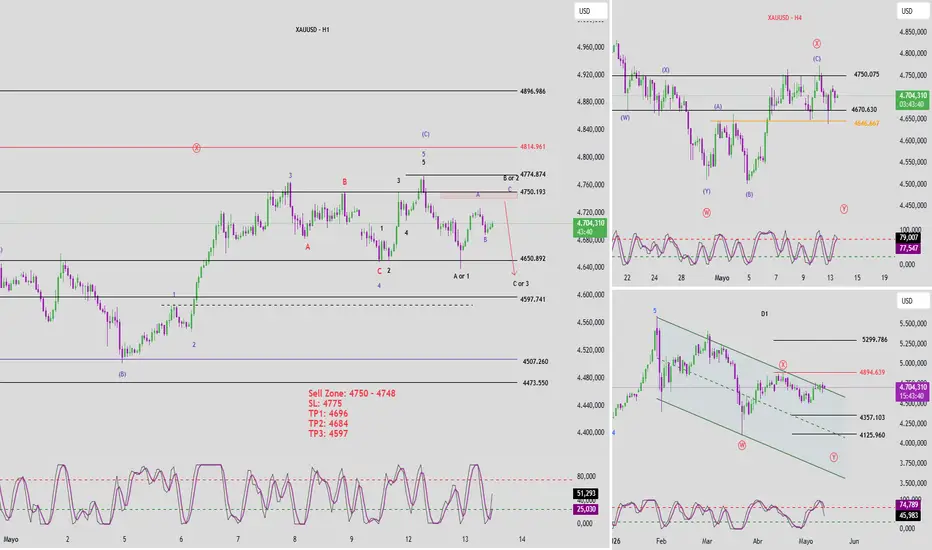Select the SL: 4775 text line
Image resolution: width=932 pixels, height=550 pixels.
point(325,404)
